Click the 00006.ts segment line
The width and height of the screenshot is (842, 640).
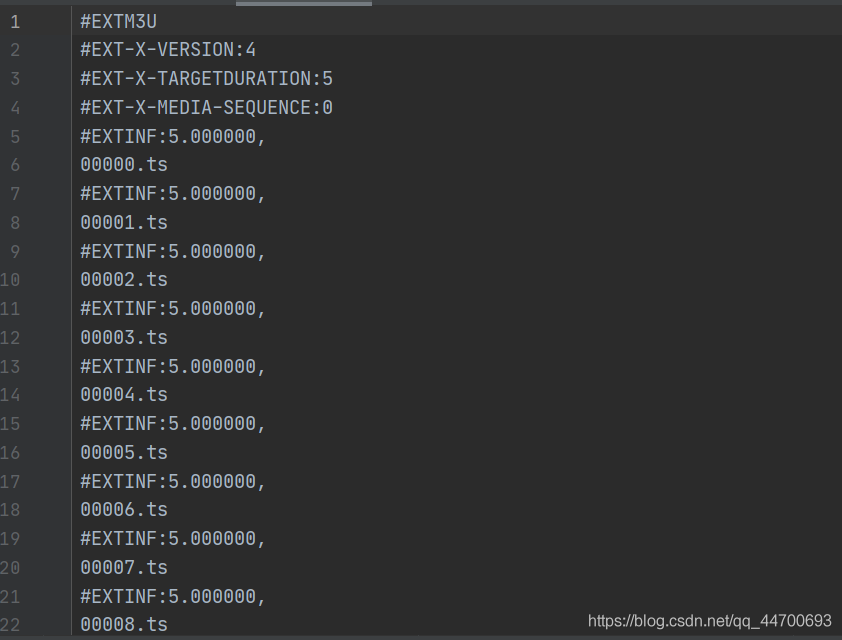coord(124,510)
